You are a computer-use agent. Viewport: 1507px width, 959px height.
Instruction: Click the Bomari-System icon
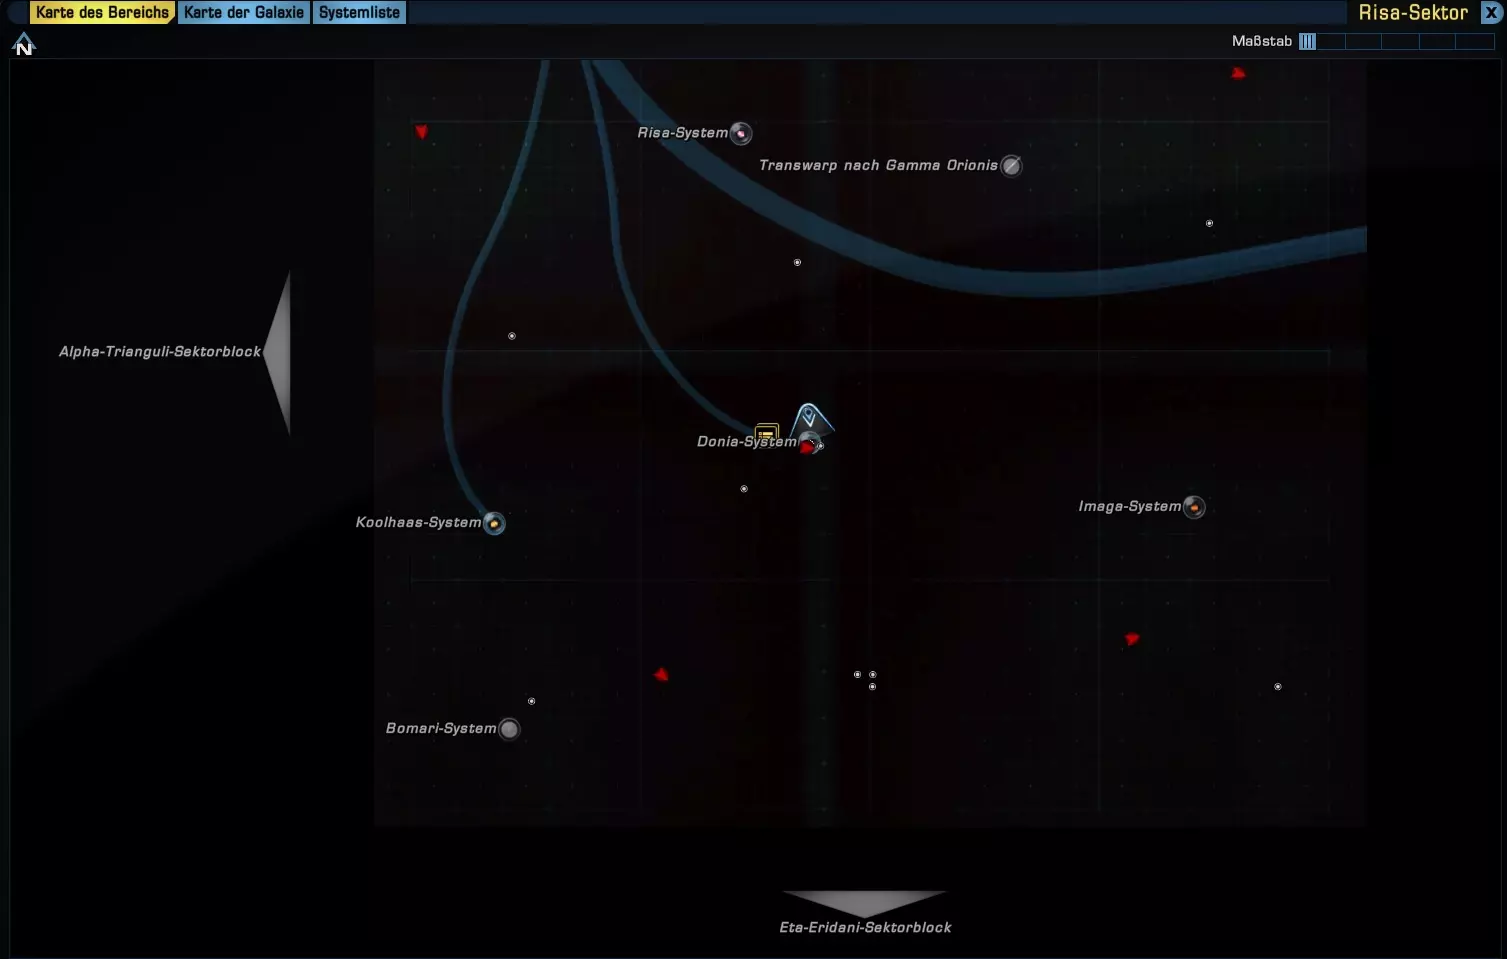[509, 729]
